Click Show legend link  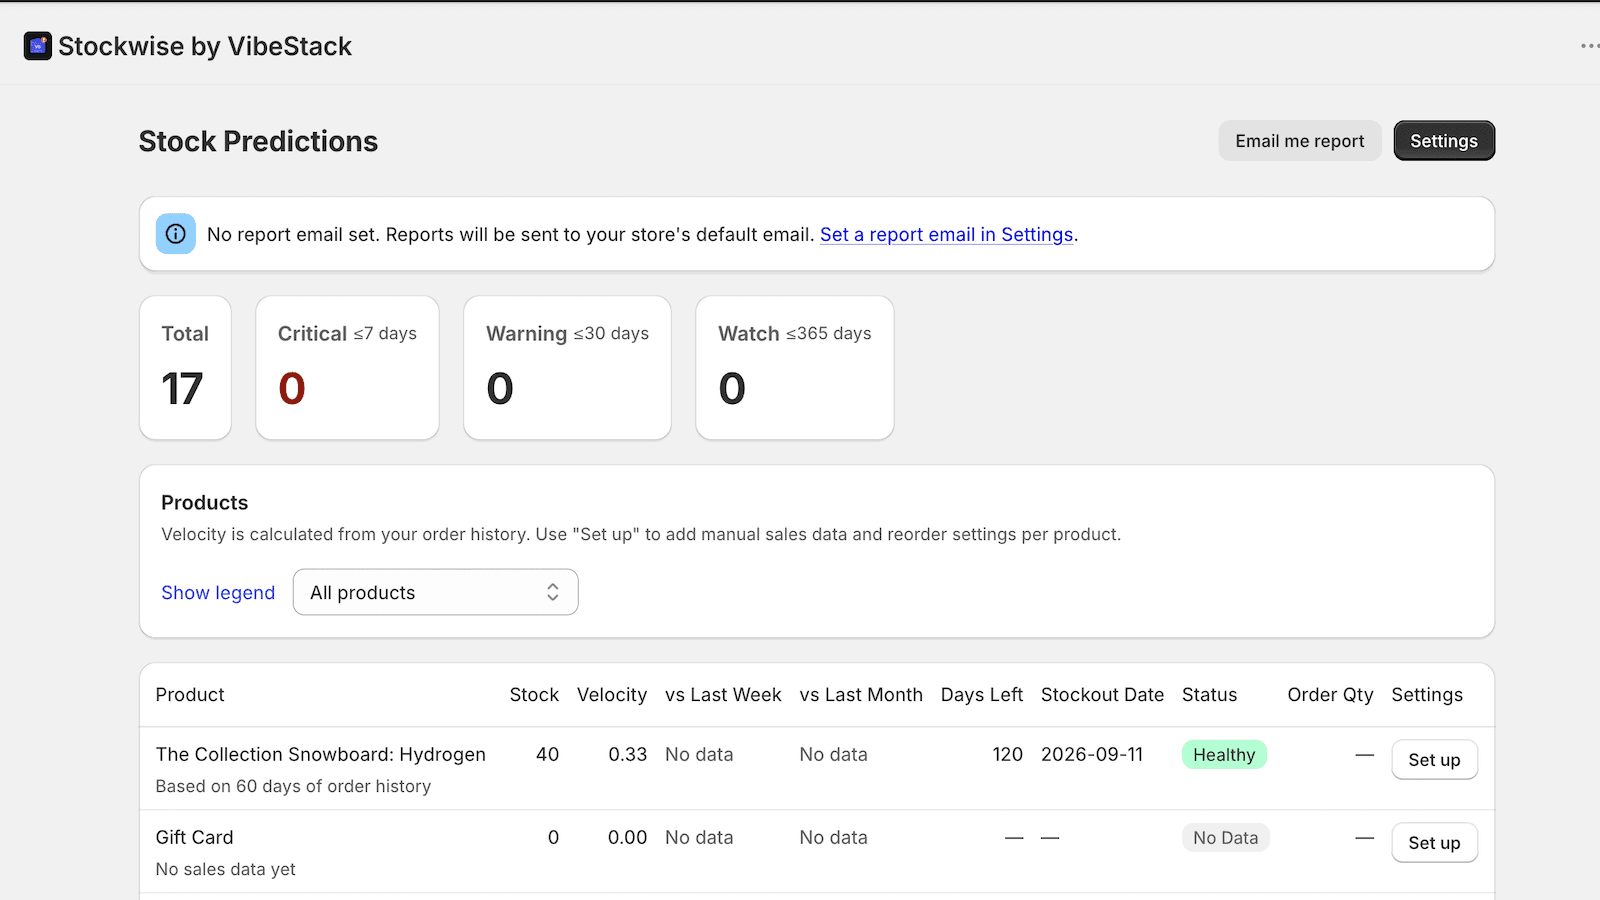pyautogui.click(x=218, y=593)
